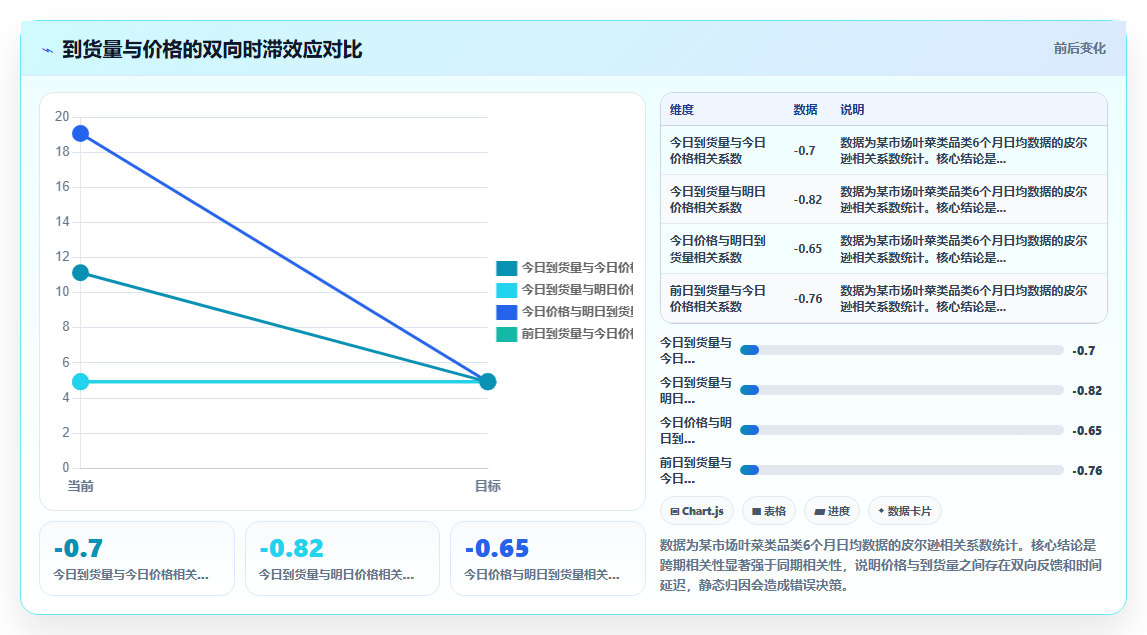Toggle legend swatch for 今日到货量与明日价格 series
Screen dimensions: 1147x635
(x=506, y=290)
